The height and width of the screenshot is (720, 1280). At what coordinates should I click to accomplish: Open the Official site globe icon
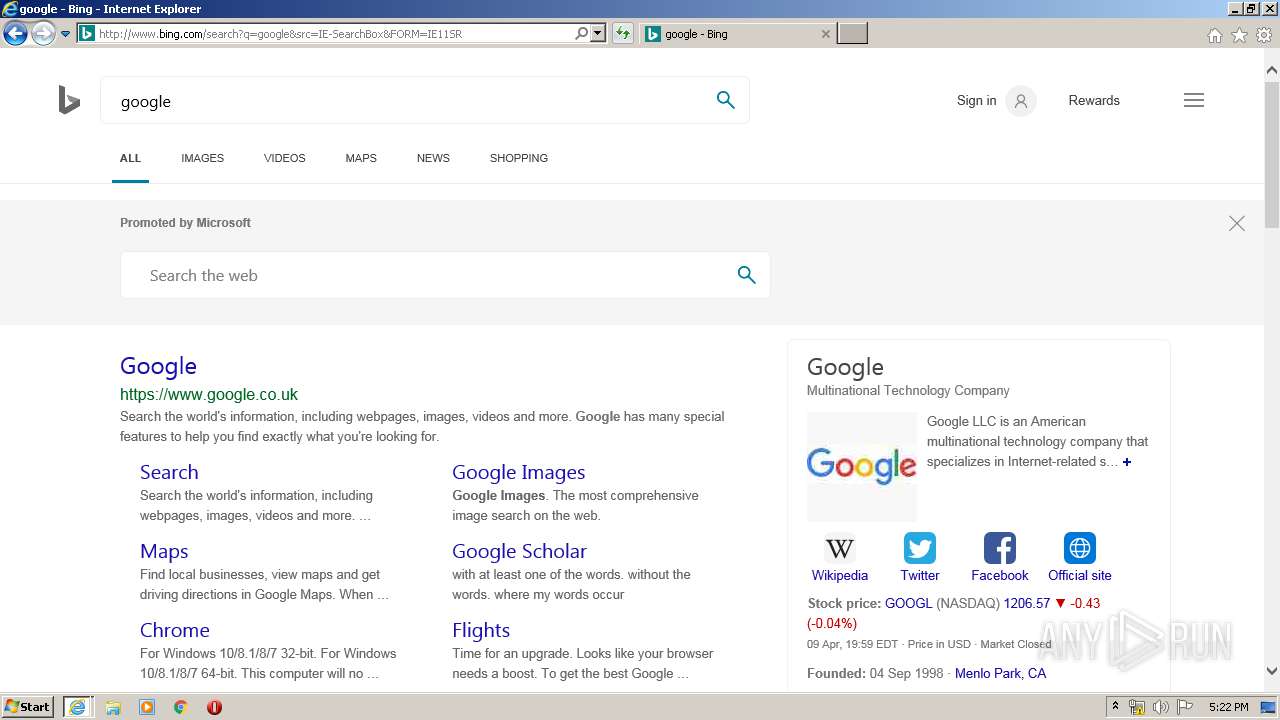[x=1080, y=548]
